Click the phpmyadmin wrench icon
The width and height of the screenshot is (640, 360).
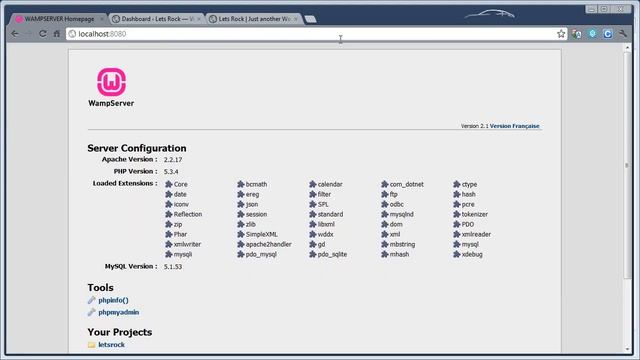point(91,312)
